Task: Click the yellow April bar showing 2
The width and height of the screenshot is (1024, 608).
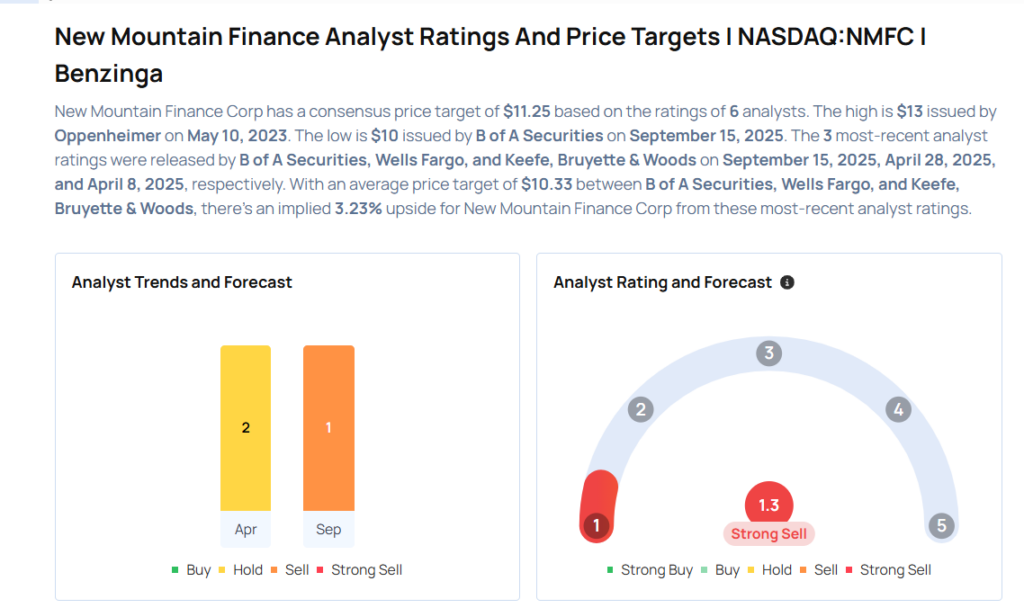Action: point(246,428)
